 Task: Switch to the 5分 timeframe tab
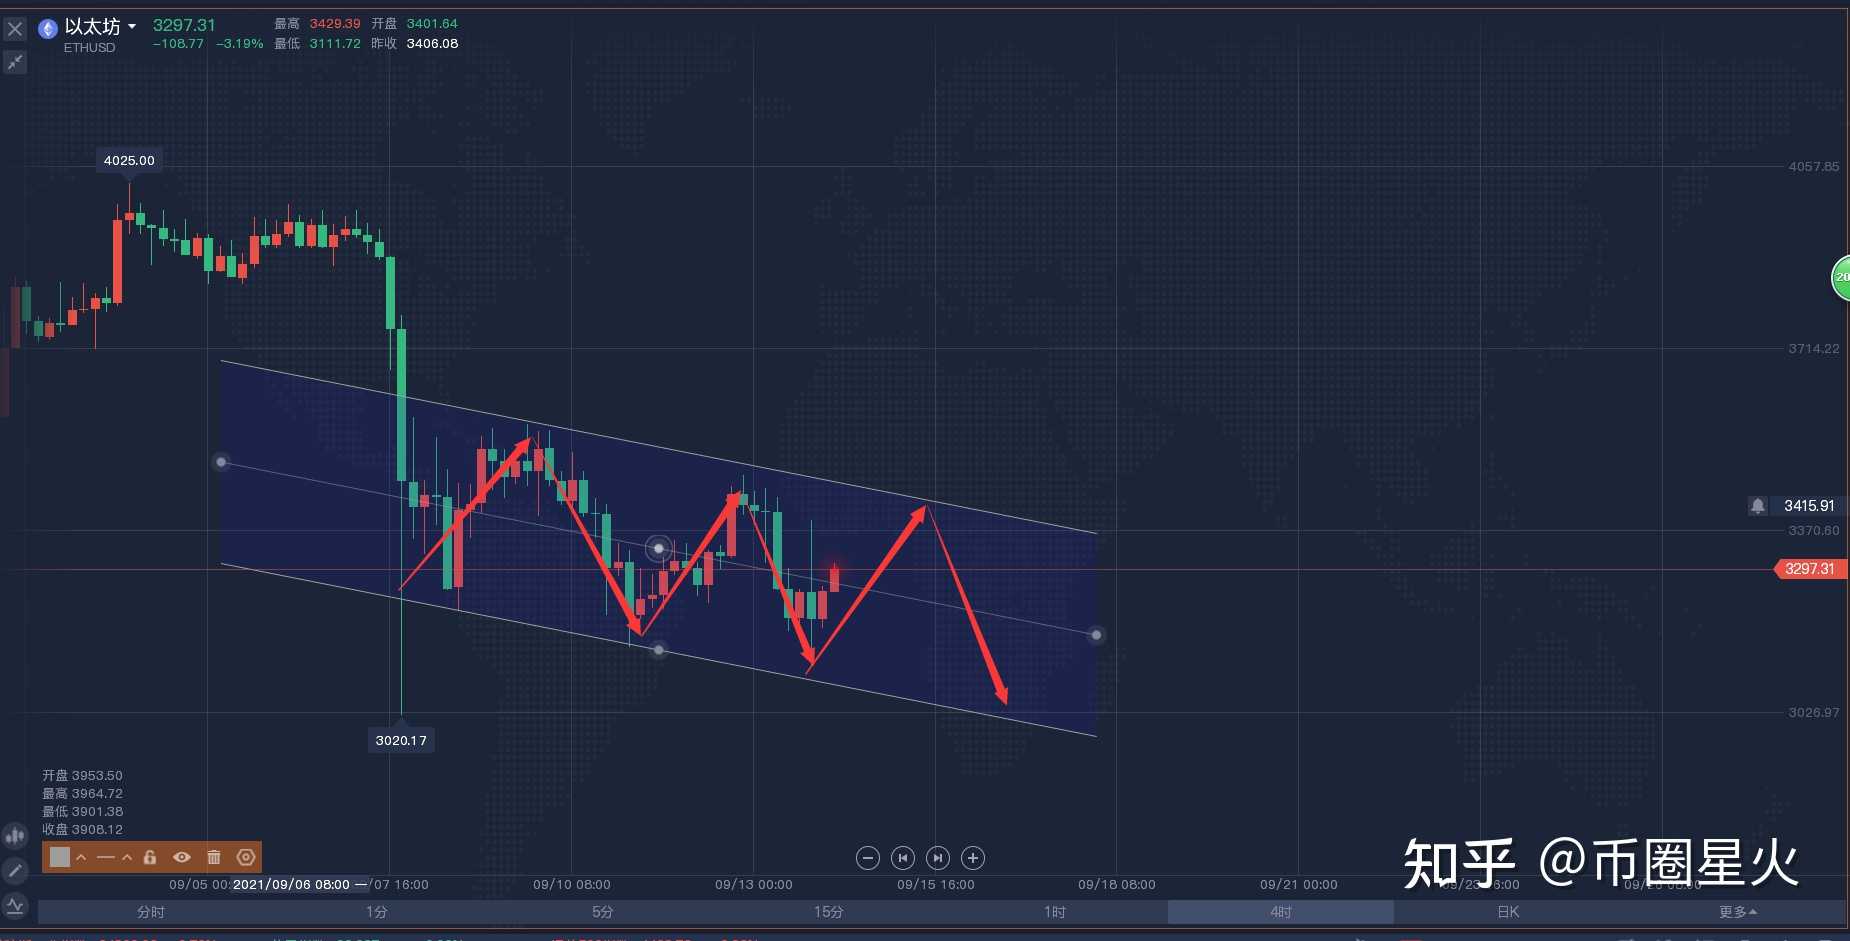pyautogui.click(x=603, y=912)
